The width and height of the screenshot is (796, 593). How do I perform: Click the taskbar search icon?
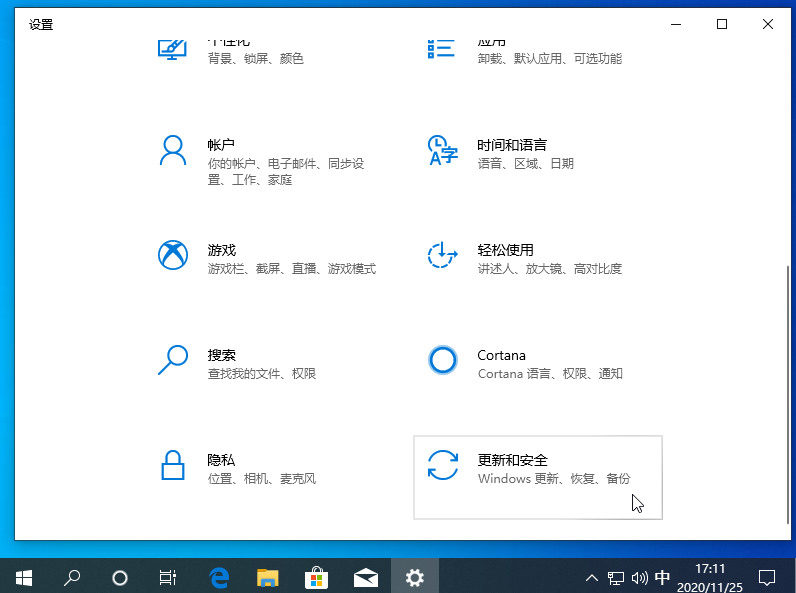click(72, 577)
